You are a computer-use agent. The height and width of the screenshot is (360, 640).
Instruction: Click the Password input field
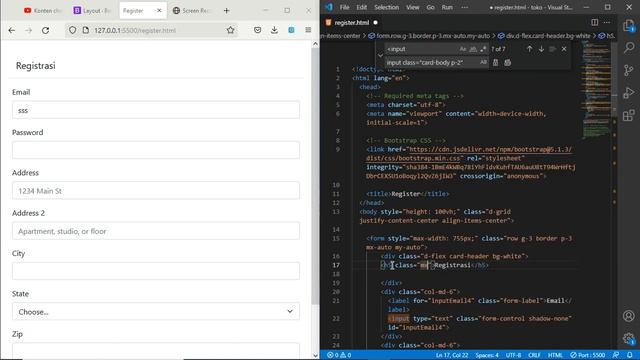156,150
